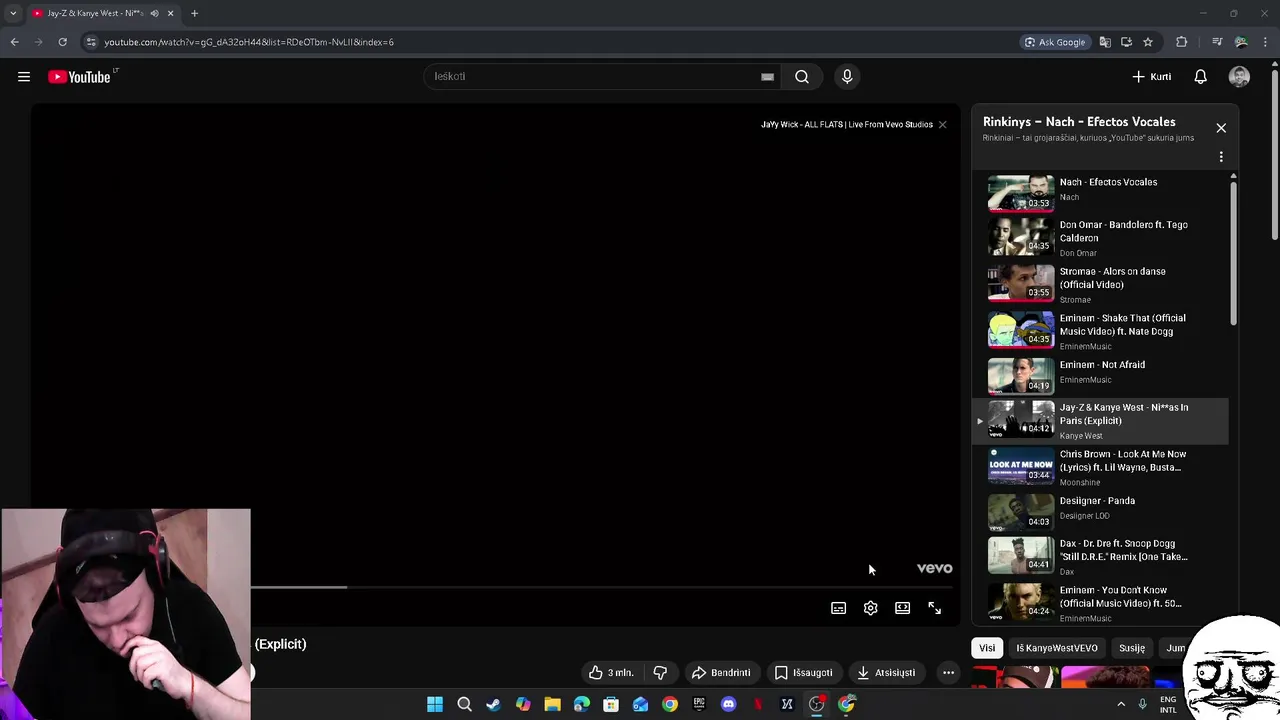The image size is (1280, 720).
Task: Show hidden system tray icons
Action: [1120, 704]
